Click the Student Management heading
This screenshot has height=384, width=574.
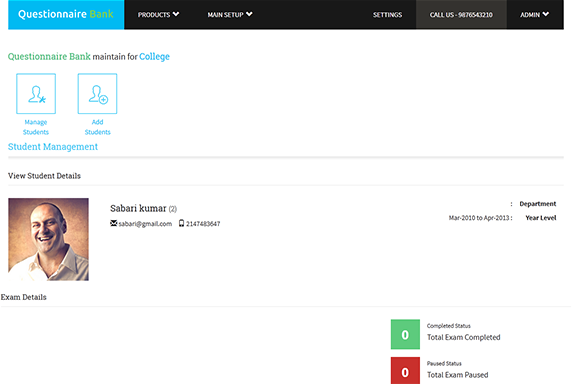(53, 147)
